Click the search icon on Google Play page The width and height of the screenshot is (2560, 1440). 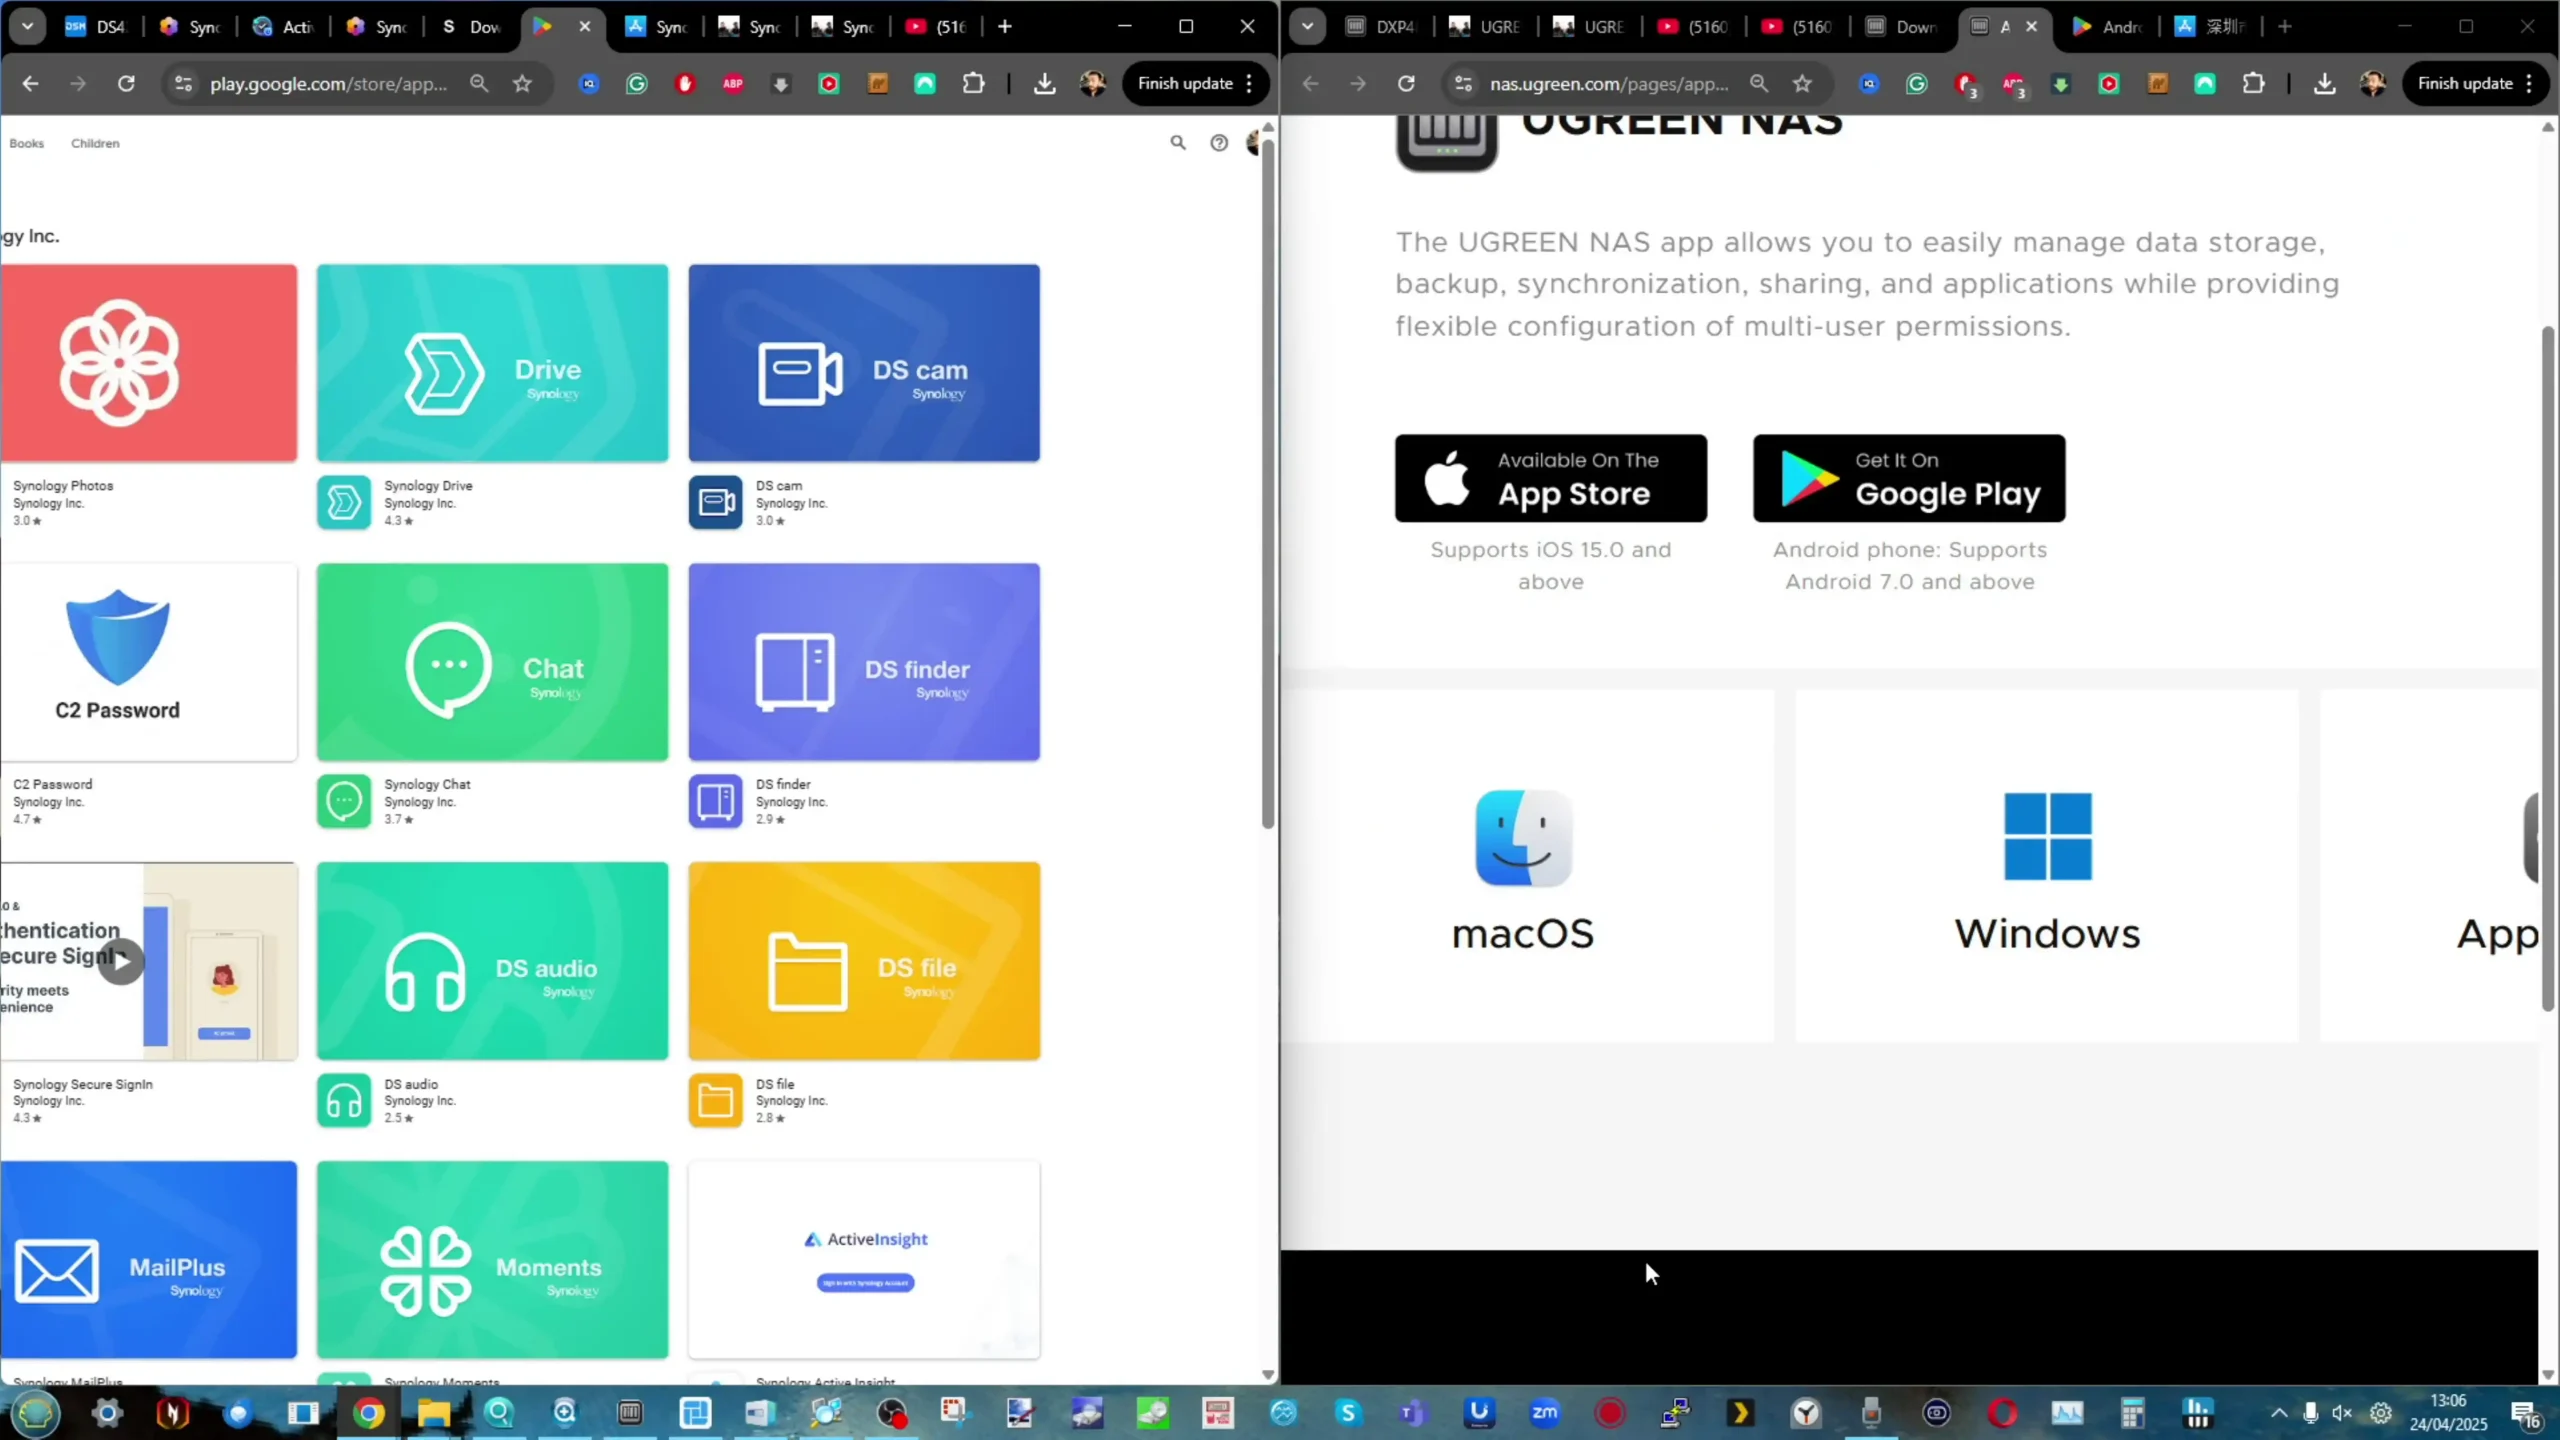point(1178,143)
